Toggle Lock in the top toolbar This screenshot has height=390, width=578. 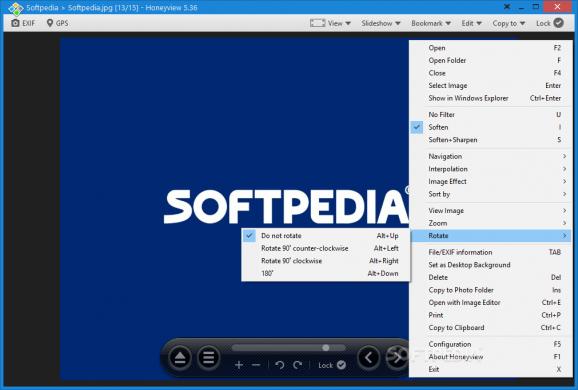[x=550, y=23]
